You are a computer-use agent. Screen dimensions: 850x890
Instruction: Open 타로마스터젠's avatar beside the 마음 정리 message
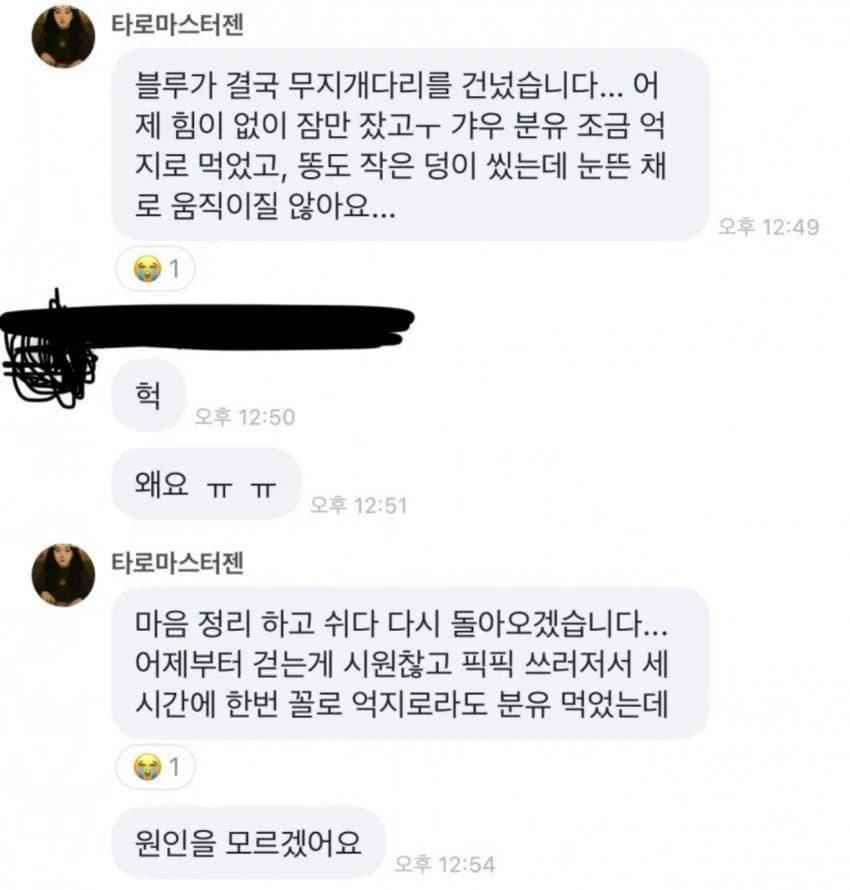point(63,575)
